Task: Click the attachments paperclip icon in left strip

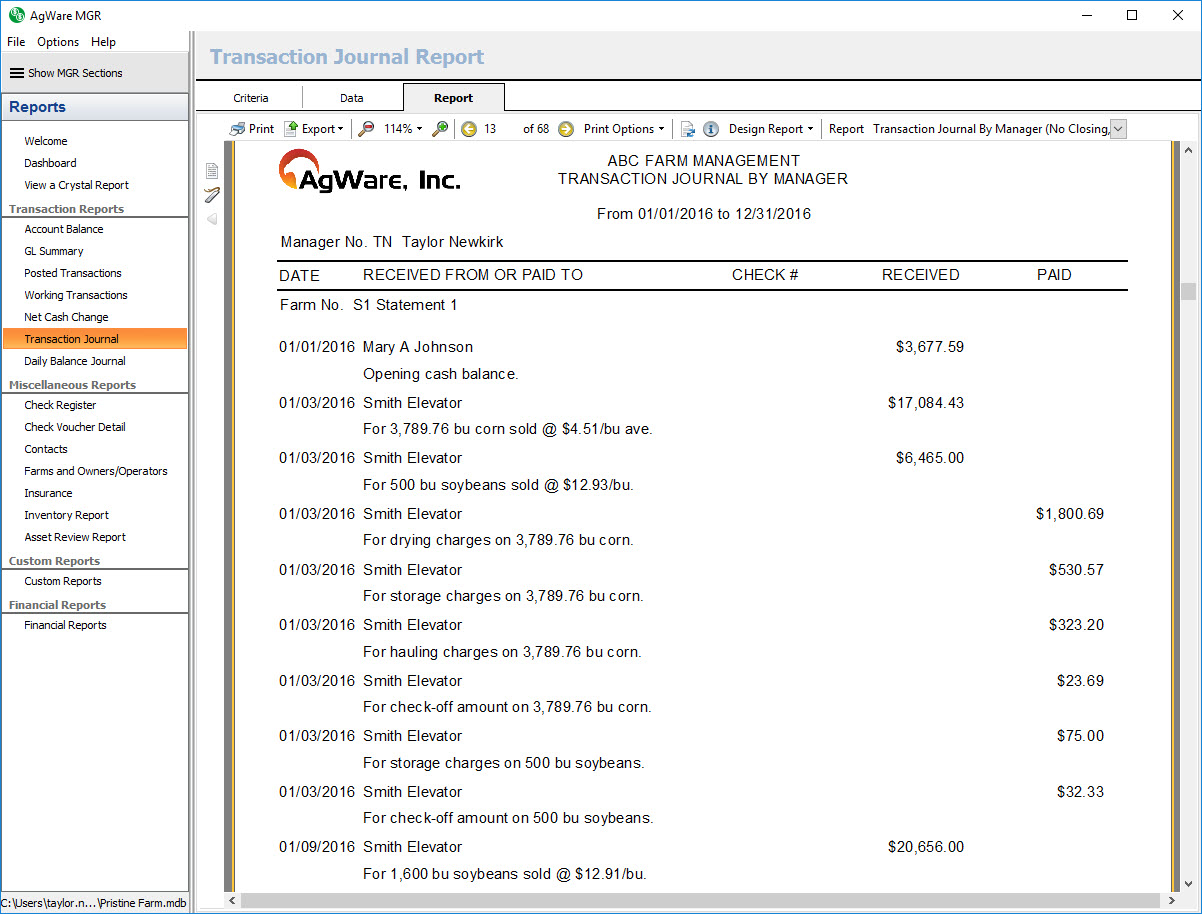Action: coord(212,195)
